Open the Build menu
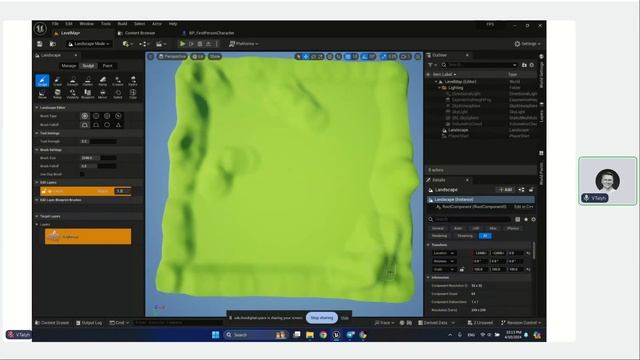The image size is (640, 360). coord(122,24)
